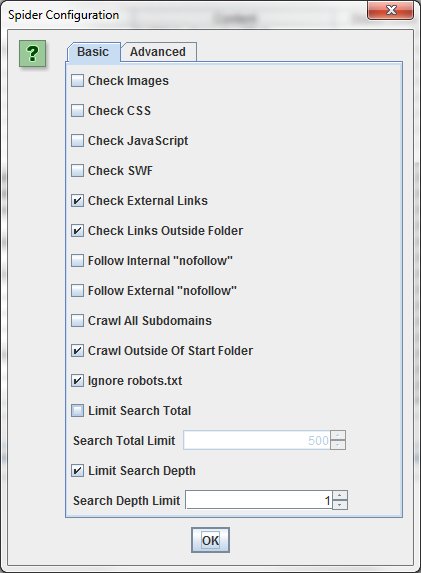Enable Crawl All Subdomains
421x573 pixels.
pos(77,320)
